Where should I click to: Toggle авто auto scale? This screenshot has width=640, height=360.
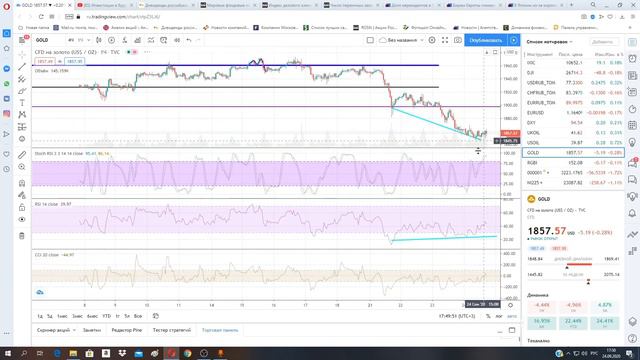(512, 316)
